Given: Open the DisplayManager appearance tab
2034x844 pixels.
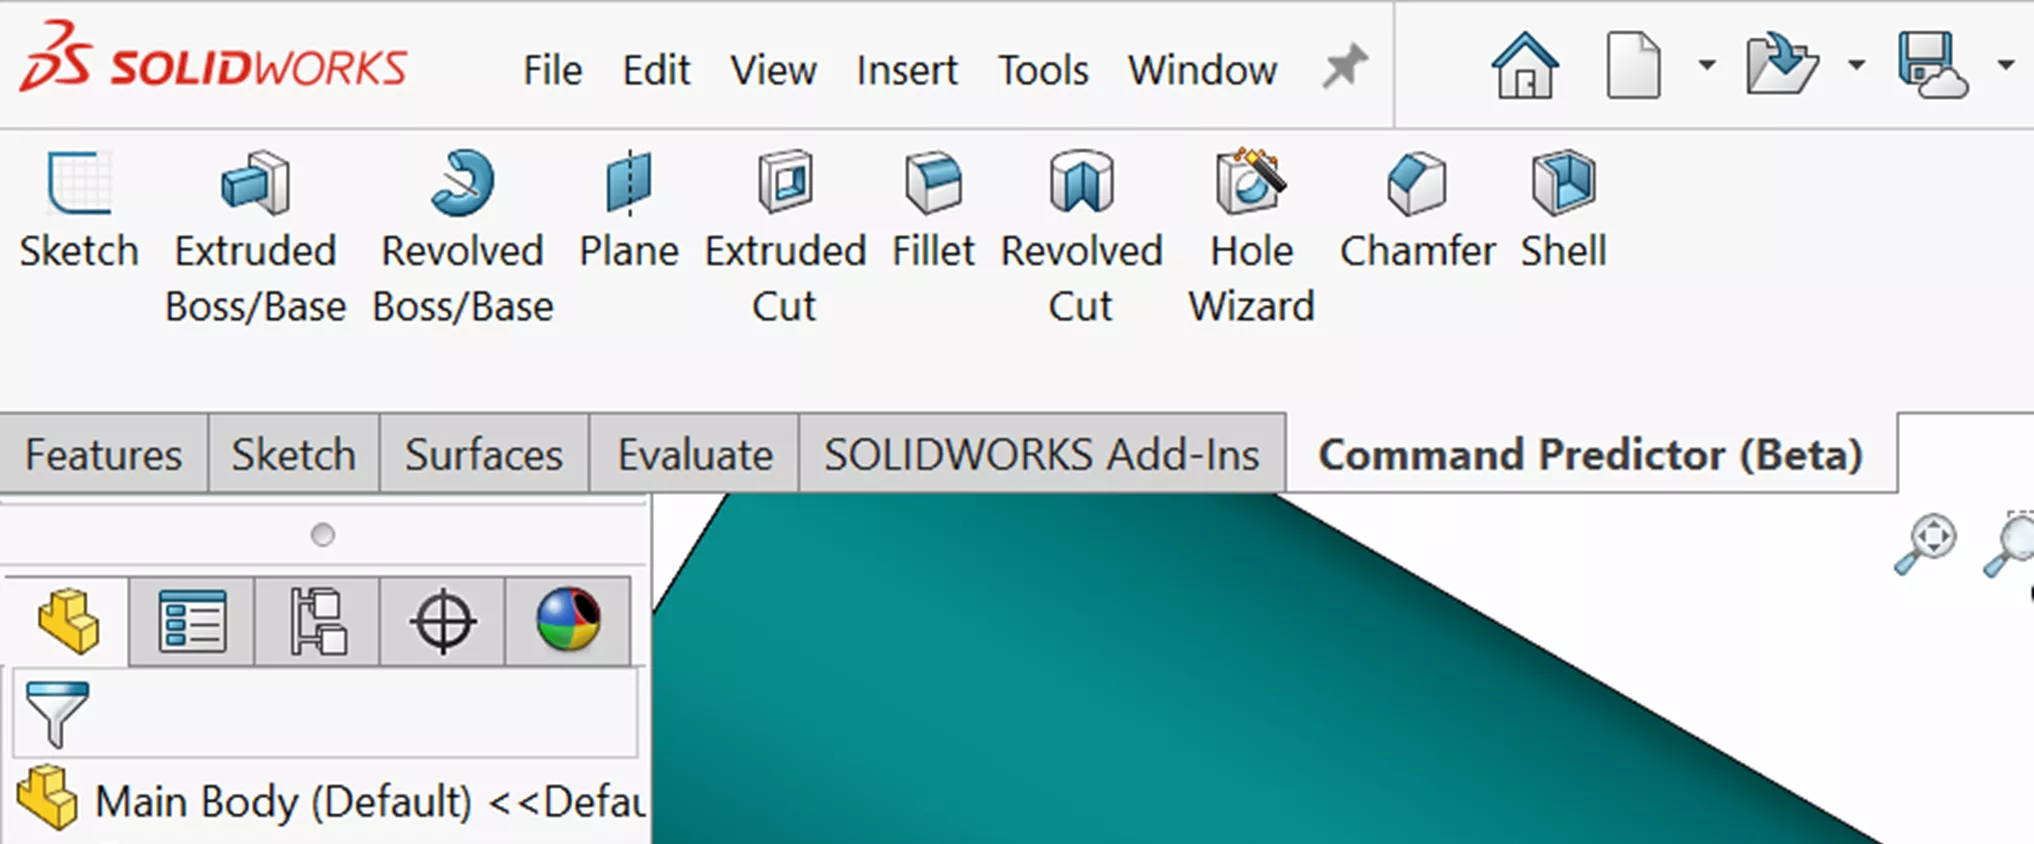Looking at the screenshot, I should [568, 621].
